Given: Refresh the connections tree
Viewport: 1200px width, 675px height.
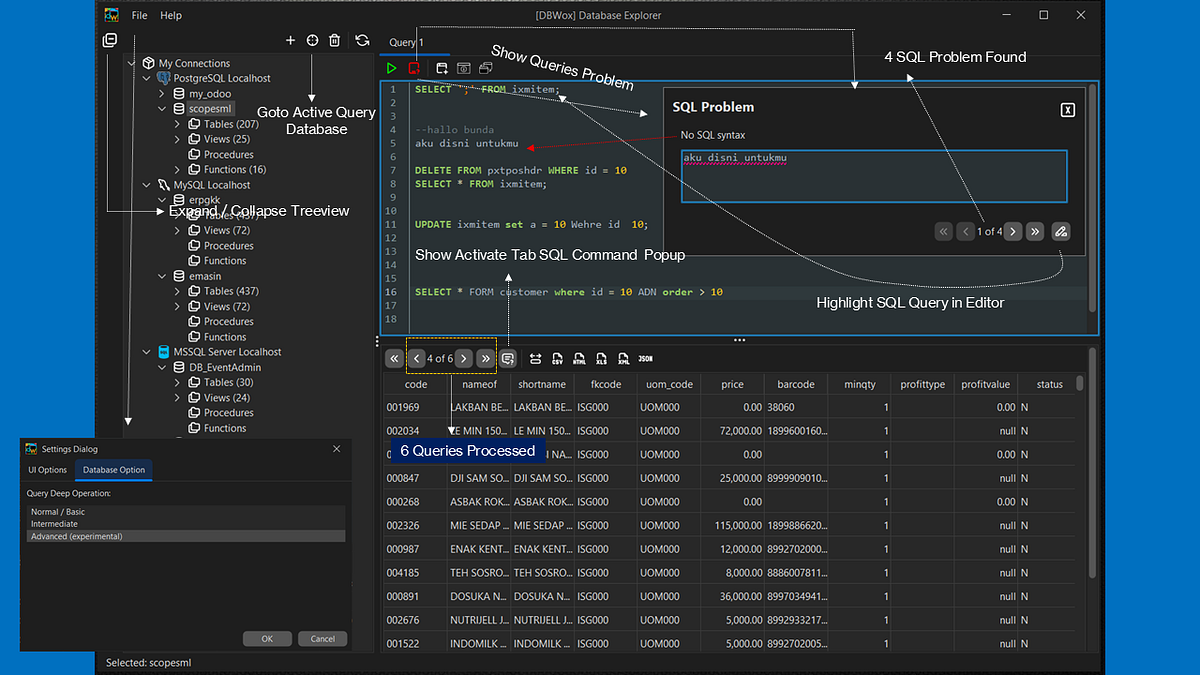Looking at the screenshot, I should (362, 41).
